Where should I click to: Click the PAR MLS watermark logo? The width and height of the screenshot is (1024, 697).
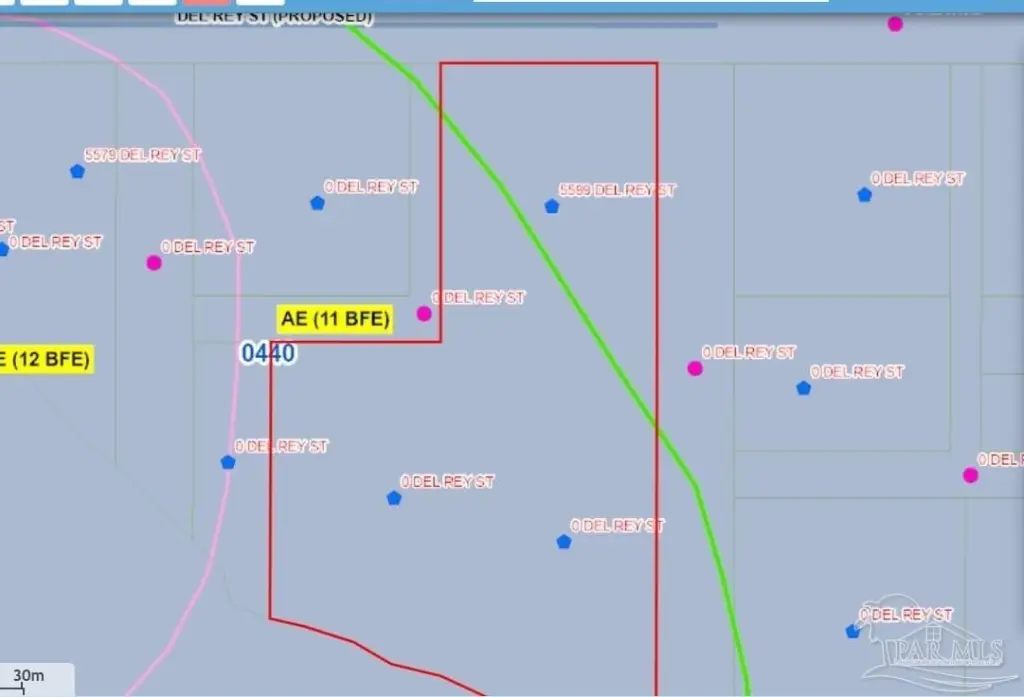(933, 650)
